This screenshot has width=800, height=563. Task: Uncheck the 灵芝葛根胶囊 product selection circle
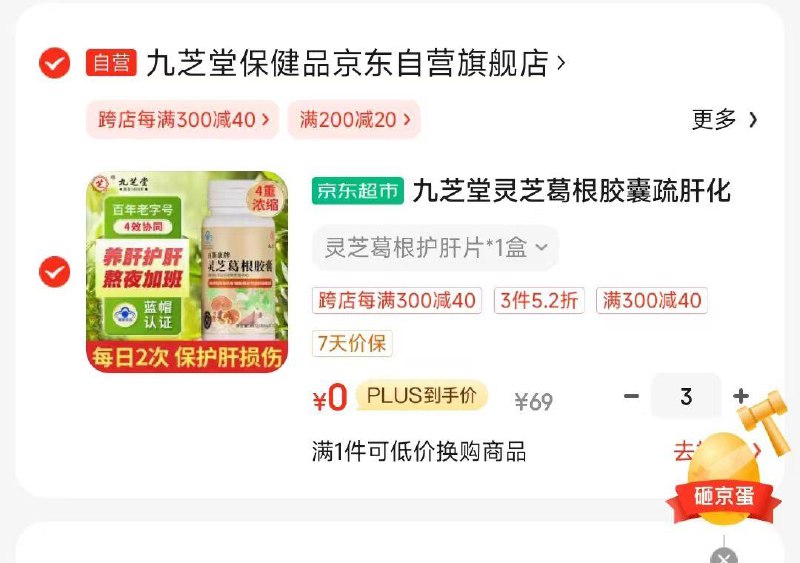(x=55, y=272)
